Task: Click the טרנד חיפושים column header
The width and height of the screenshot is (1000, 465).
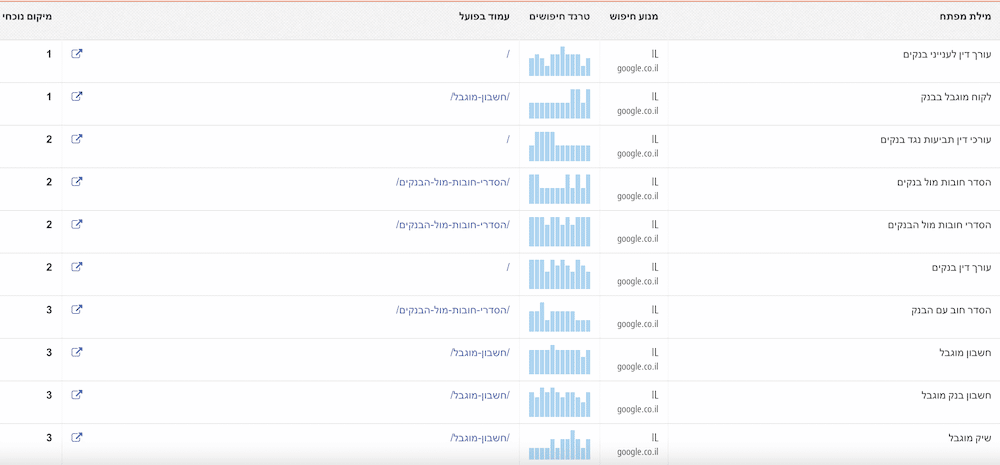Action: click(x=559, y=17)
